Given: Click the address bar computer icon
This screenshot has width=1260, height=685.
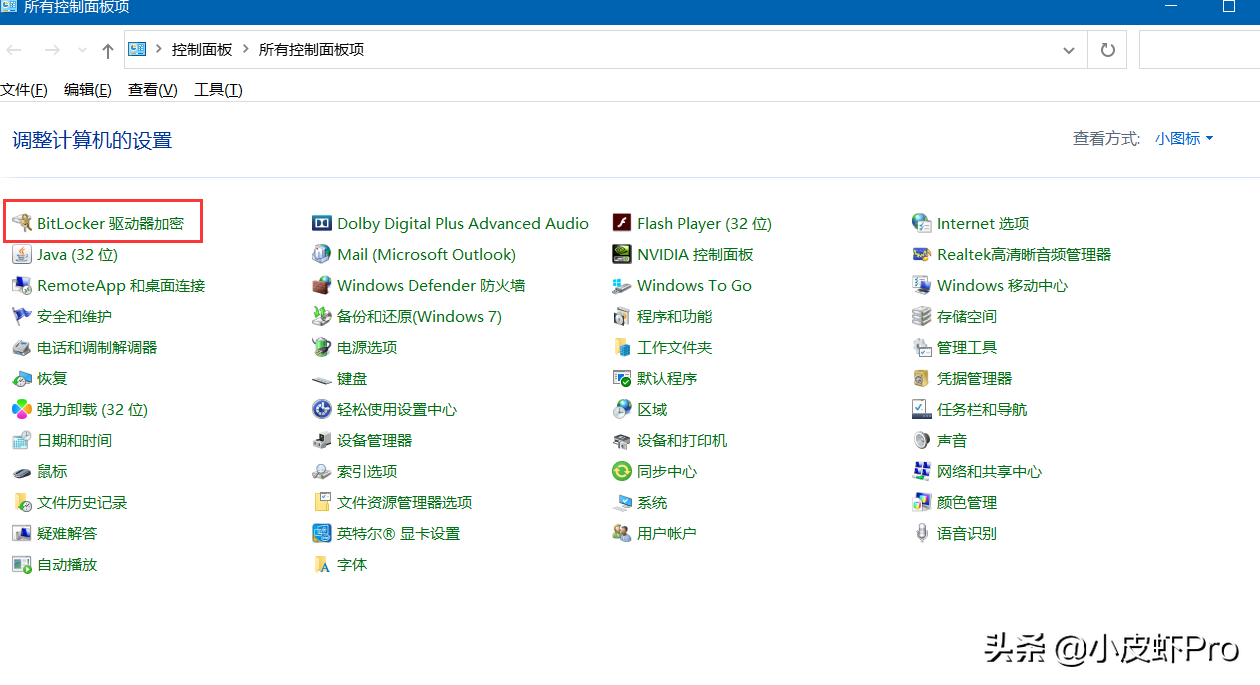Looking at the screenshot, I should [x=137, y=49].
